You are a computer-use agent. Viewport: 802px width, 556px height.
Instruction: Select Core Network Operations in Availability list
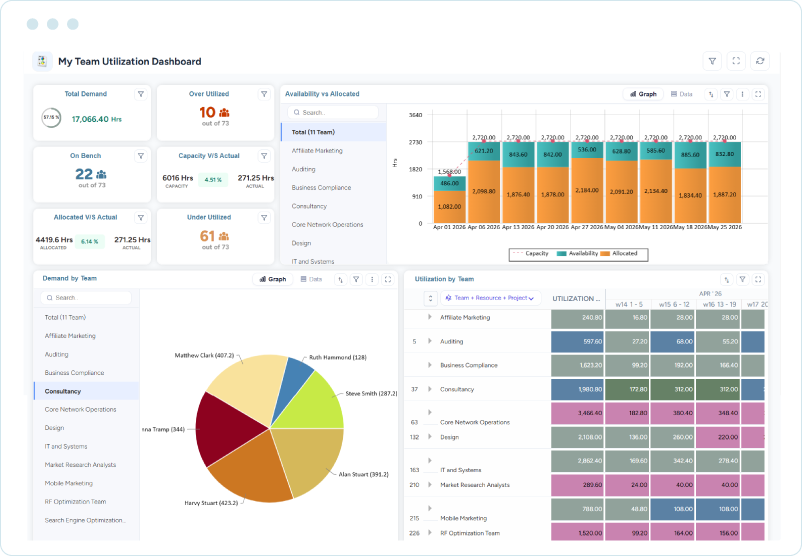[333, 225]
